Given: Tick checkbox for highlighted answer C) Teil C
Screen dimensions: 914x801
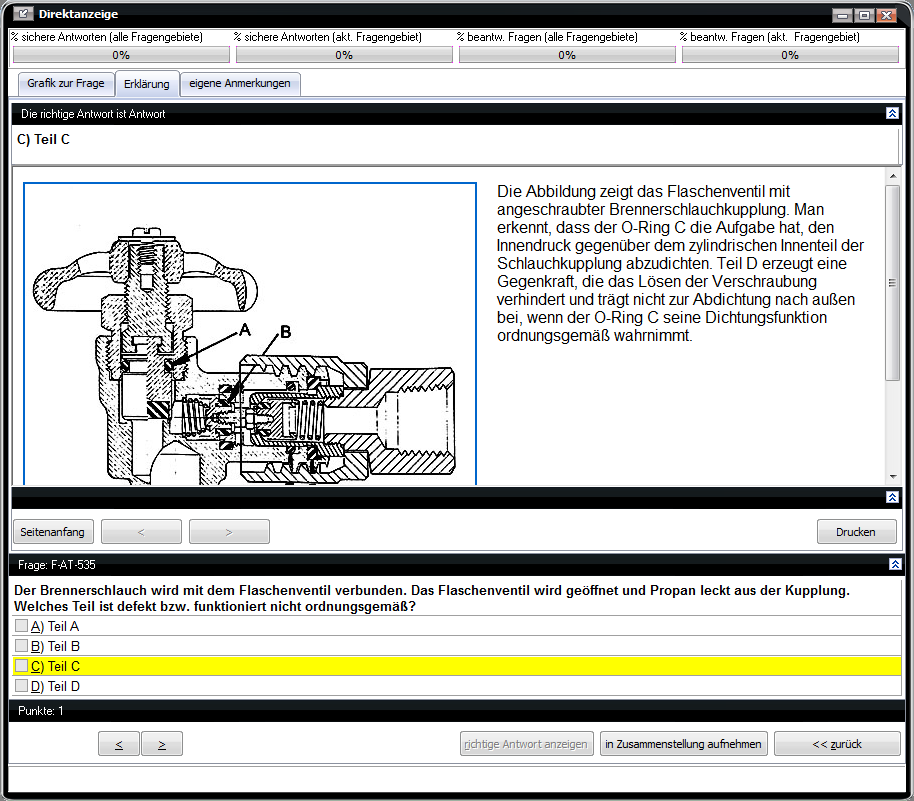Looking at the screenshot, I should point(21,666).
